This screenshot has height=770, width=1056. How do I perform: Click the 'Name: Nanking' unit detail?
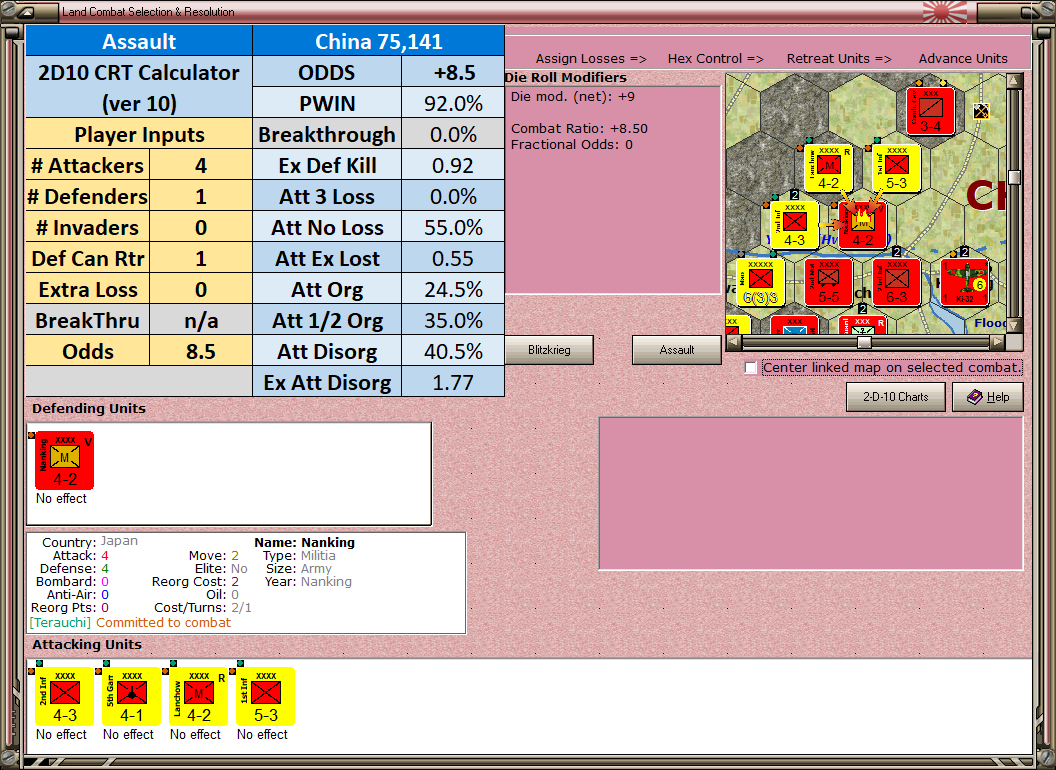click(304, 542)
